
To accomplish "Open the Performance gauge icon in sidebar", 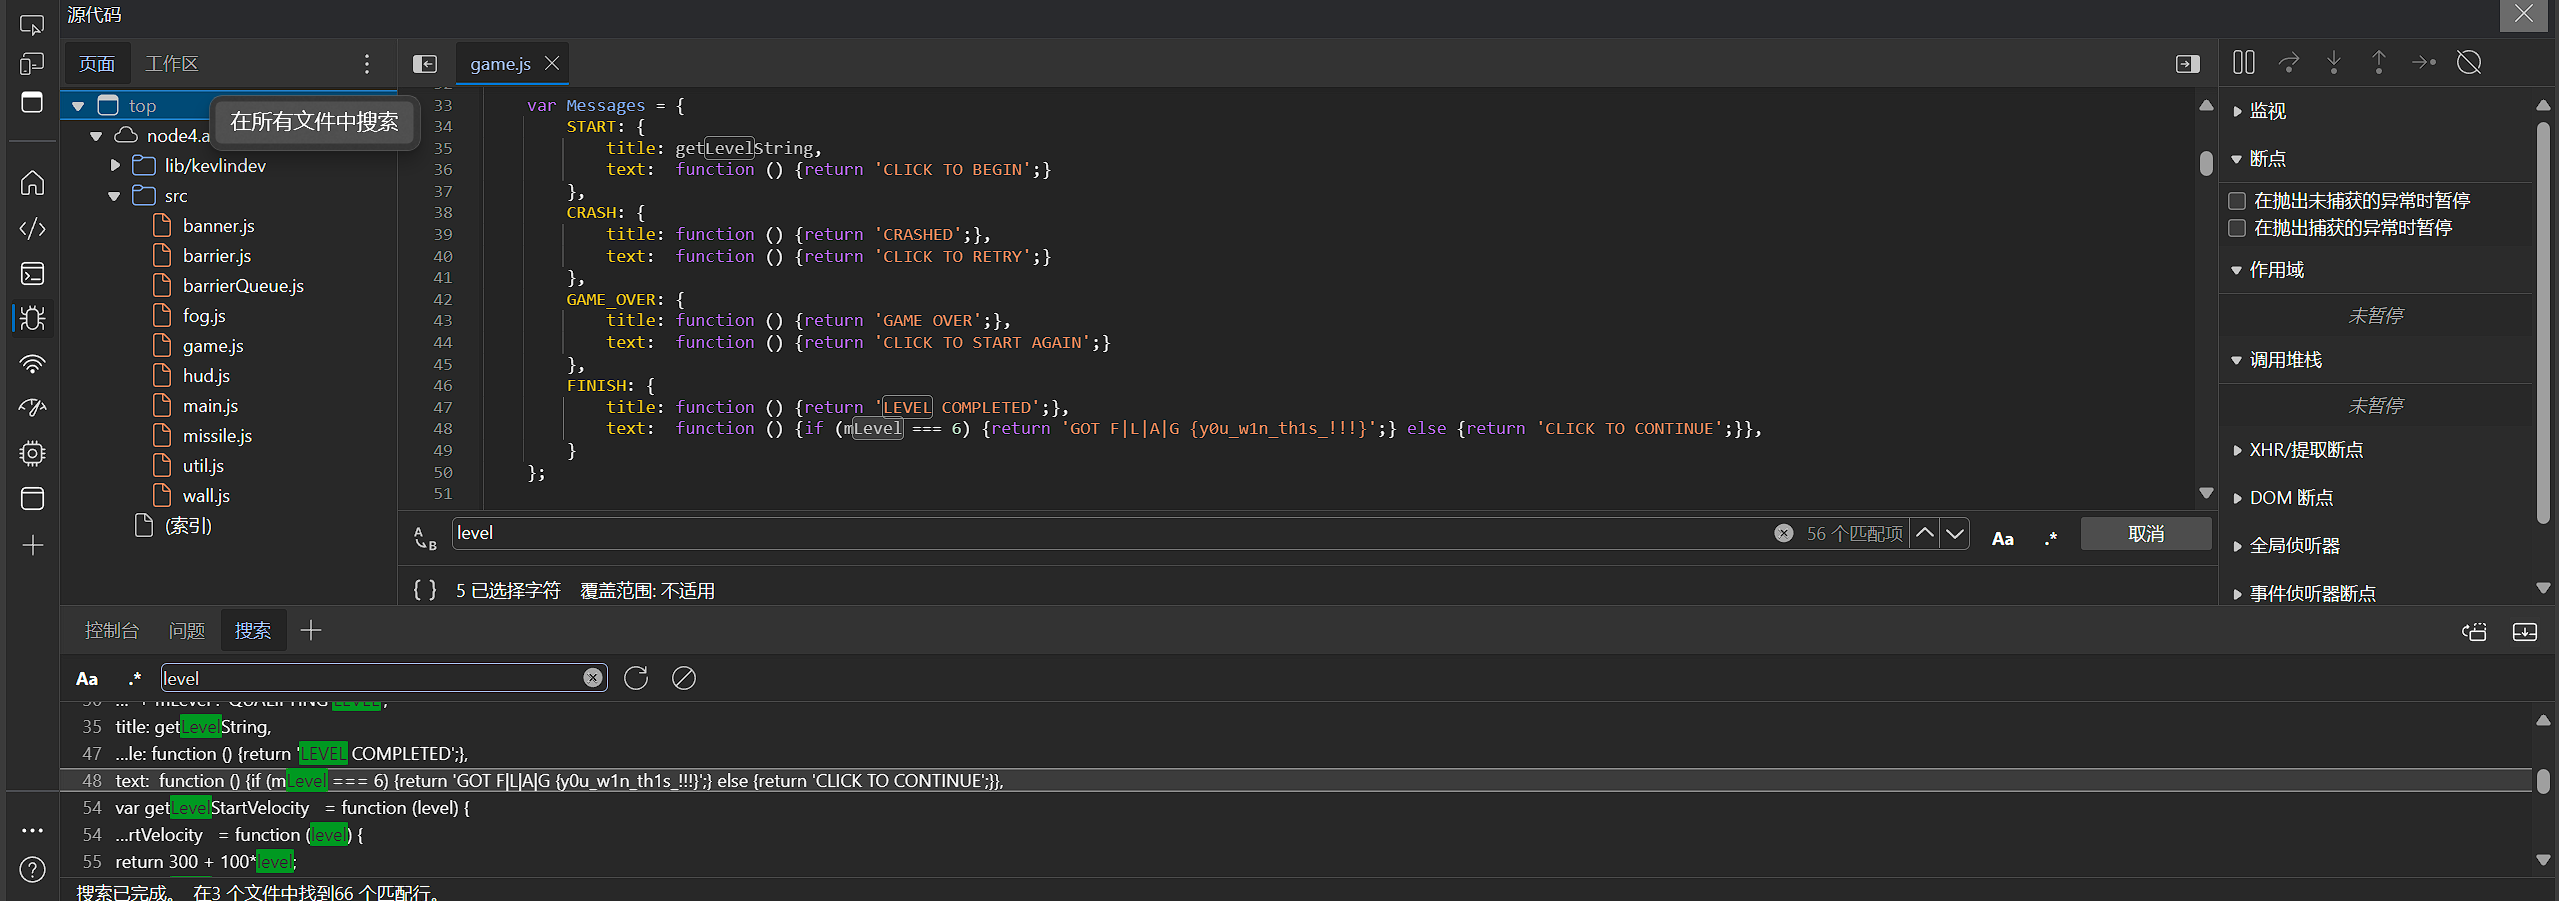I will 32,408.
